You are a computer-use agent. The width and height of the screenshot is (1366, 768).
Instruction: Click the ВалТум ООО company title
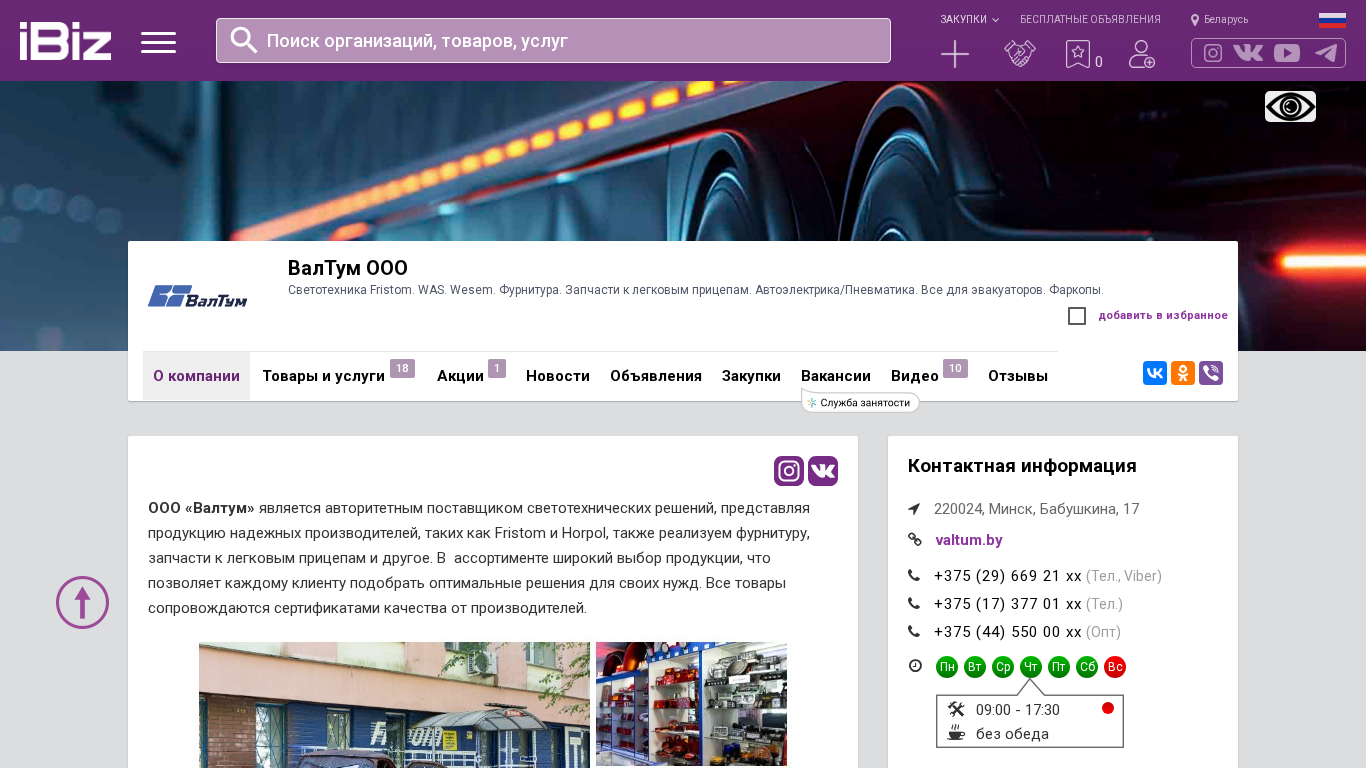[x=348, y=268]
